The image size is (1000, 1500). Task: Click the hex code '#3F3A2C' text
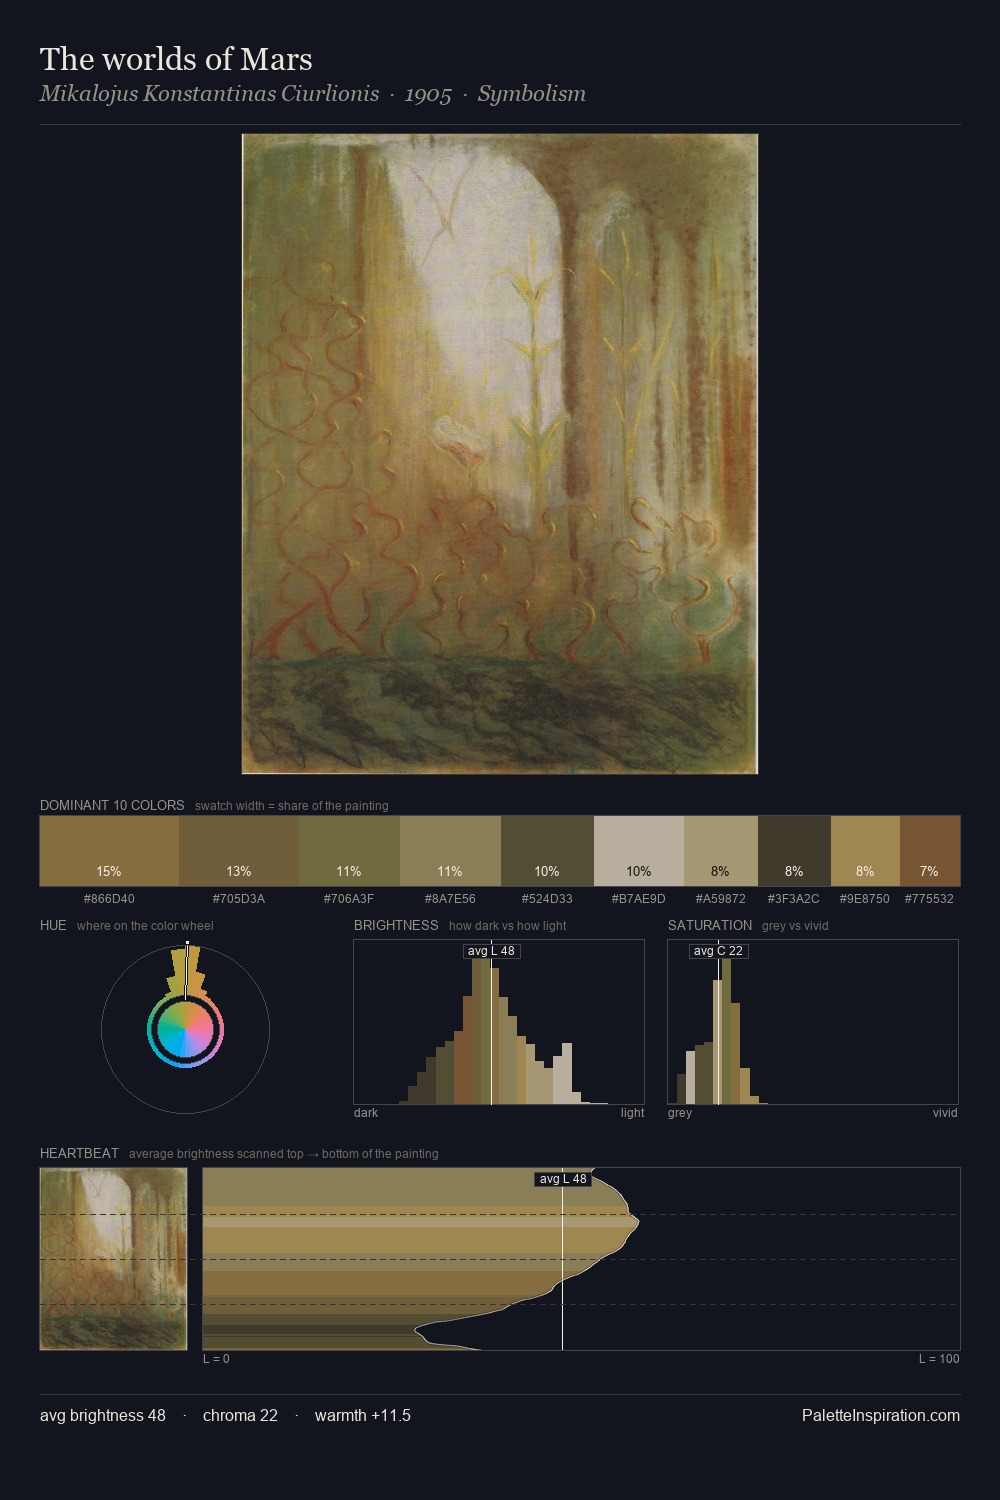coord(794,899)
